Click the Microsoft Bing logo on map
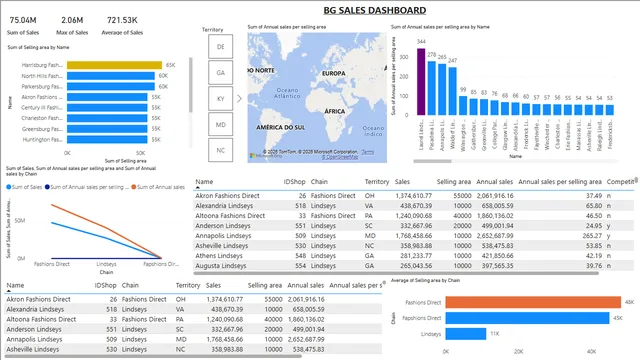The width and height of the screenshot is (640, 360). coord(266,156)
